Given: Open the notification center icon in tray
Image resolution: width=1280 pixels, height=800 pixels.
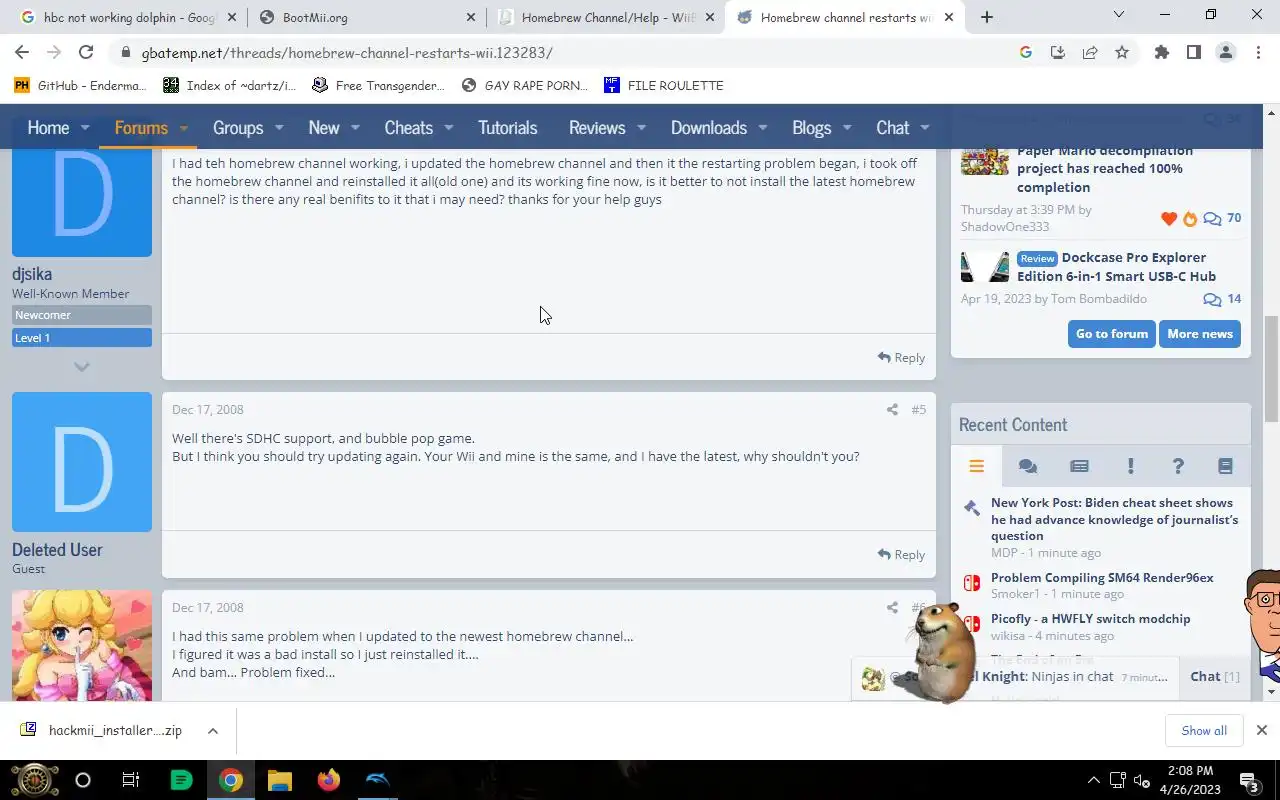Looking at the screenshot, I should tap(1249, 781).
